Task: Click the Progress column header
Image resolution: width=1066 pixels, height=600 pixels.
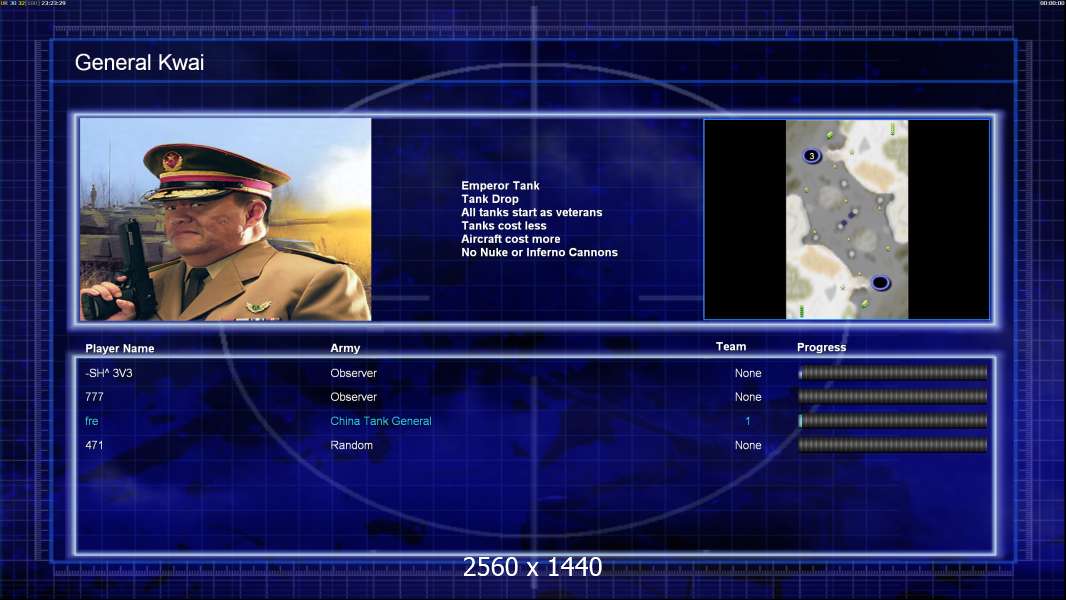Action: pyautogui.click(x=821, y=347)
